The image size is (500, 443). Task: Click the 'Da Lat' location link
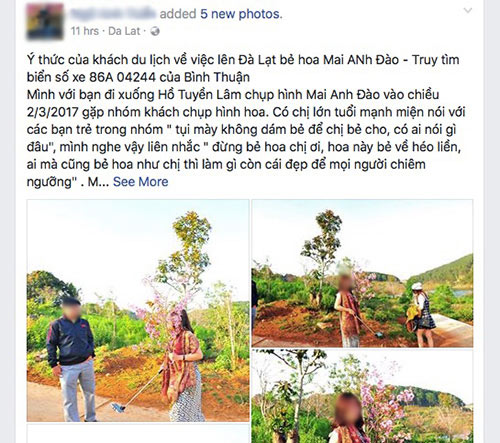point(124,31)
